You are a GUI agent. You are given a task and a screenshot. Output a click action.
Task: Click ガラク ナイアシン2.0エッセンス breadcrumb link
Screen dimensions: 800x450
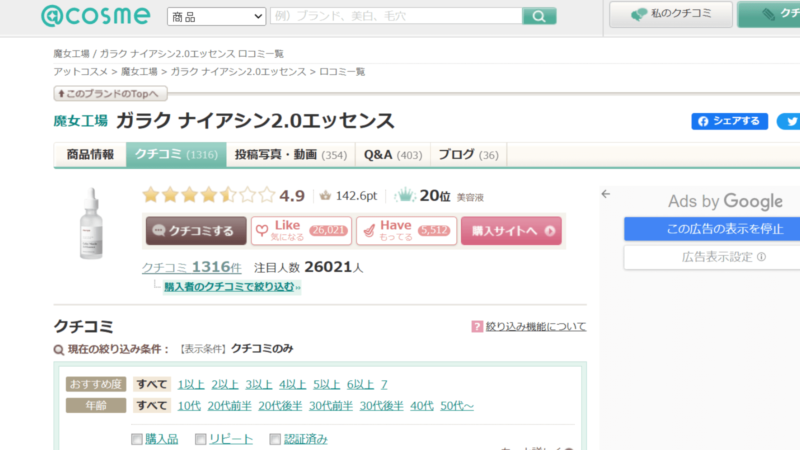[238, 71]
